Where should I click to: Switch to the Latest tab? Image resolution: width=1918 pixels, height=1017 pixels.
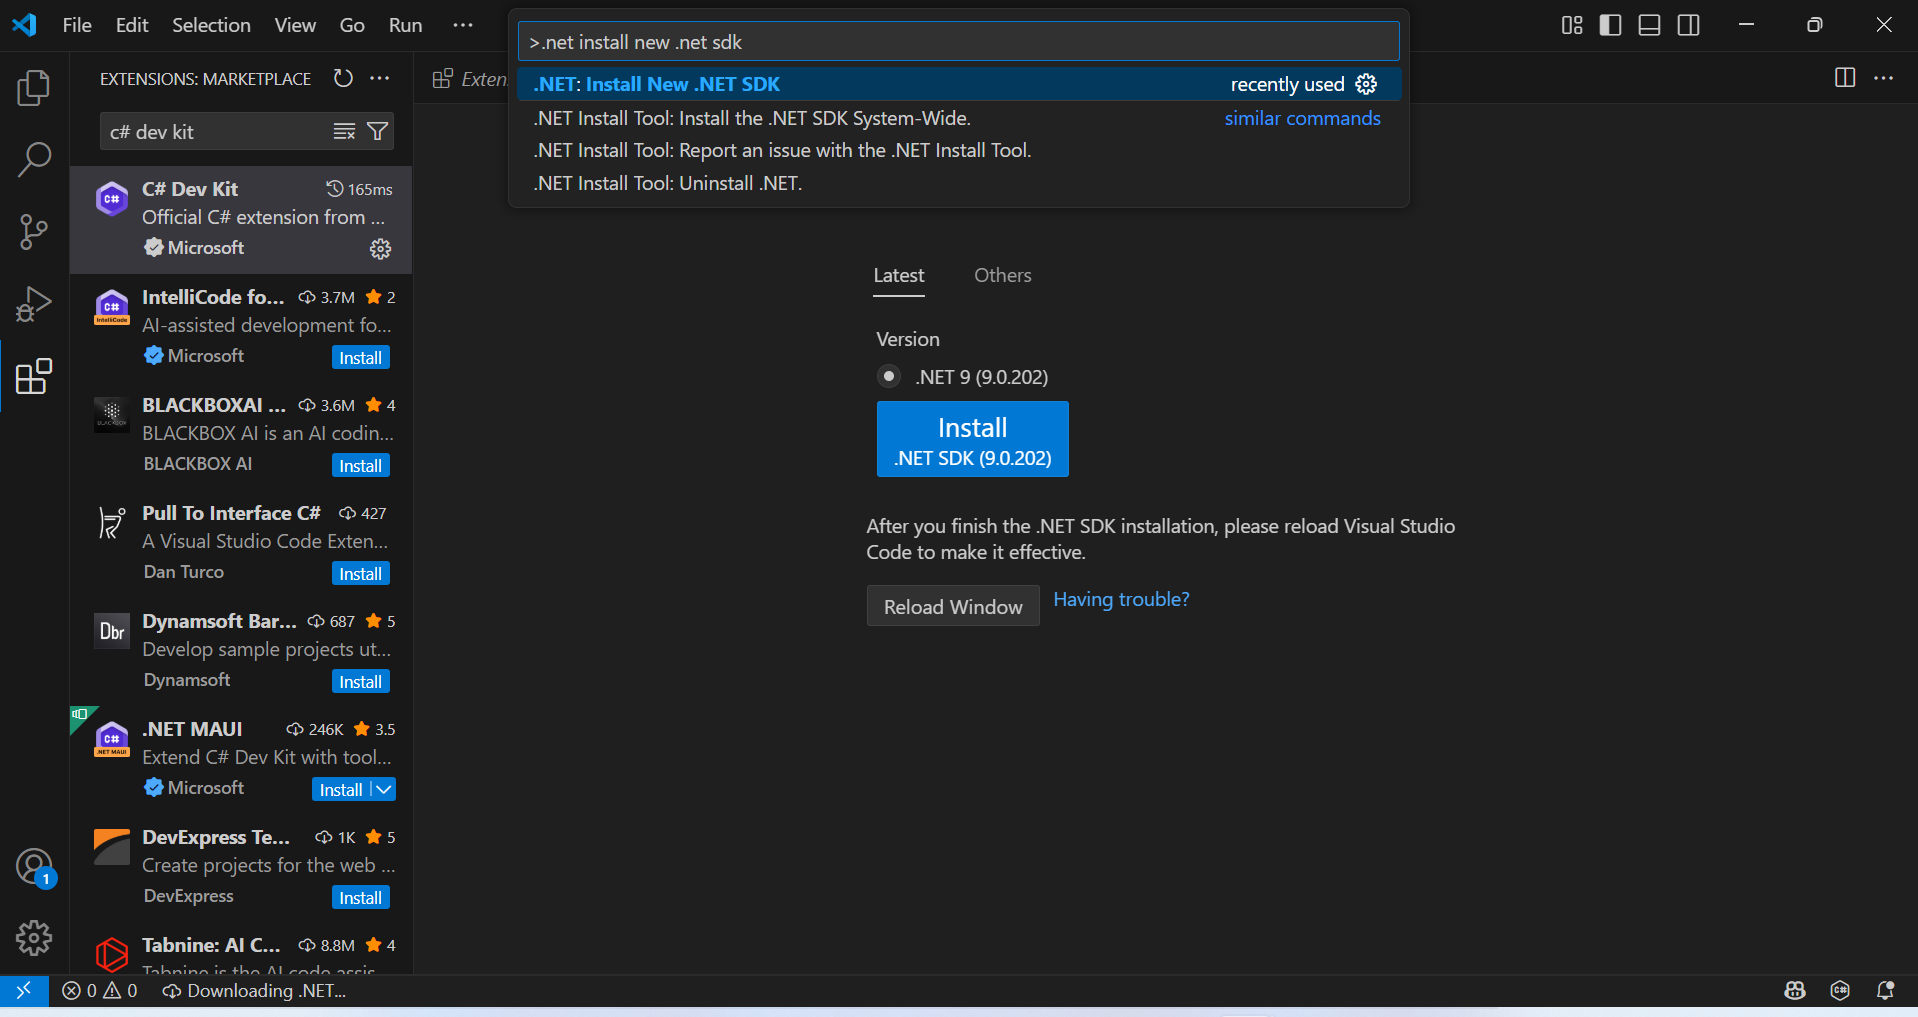tap(899, 275)
